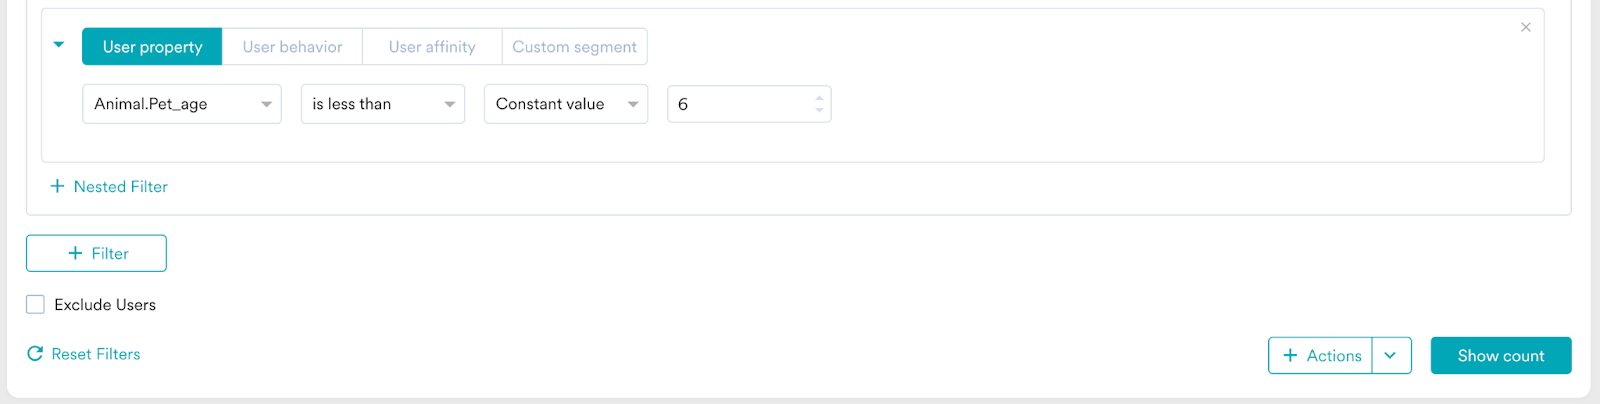
Task: Switch to the User behavior tab
Action: point(292,47)
